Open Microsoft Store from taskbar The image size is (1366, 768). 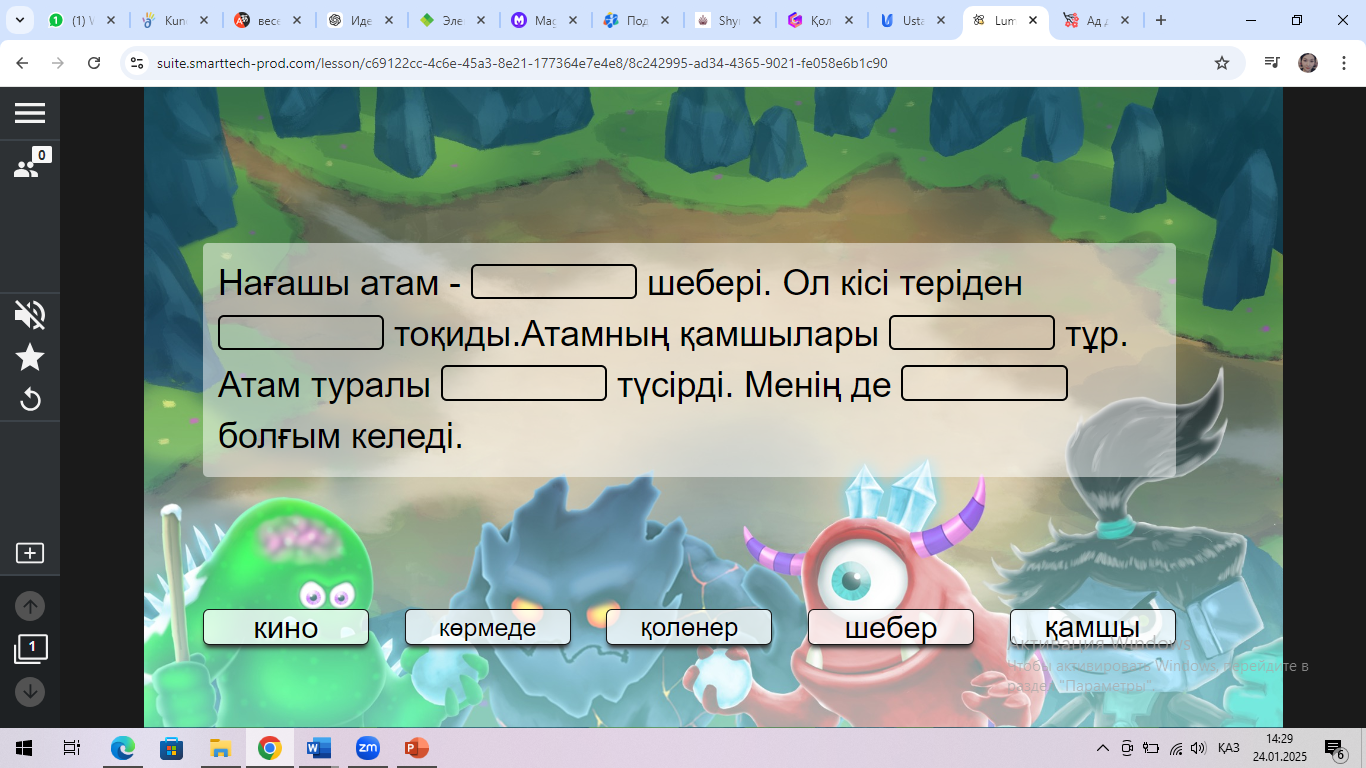point(172,748)
